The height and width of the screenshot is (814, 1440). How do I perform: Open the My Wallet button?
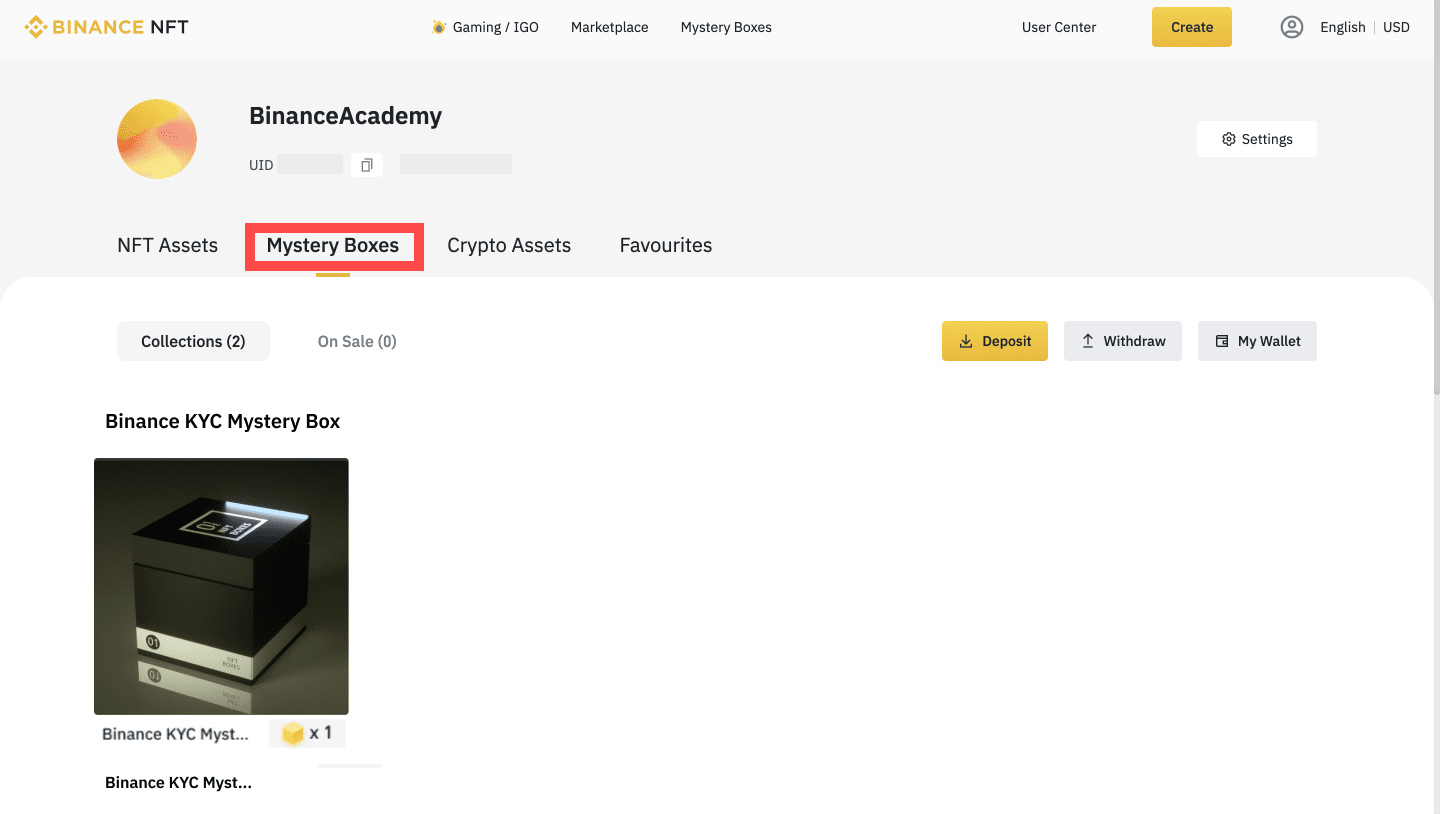click(x=1257, y=341)
